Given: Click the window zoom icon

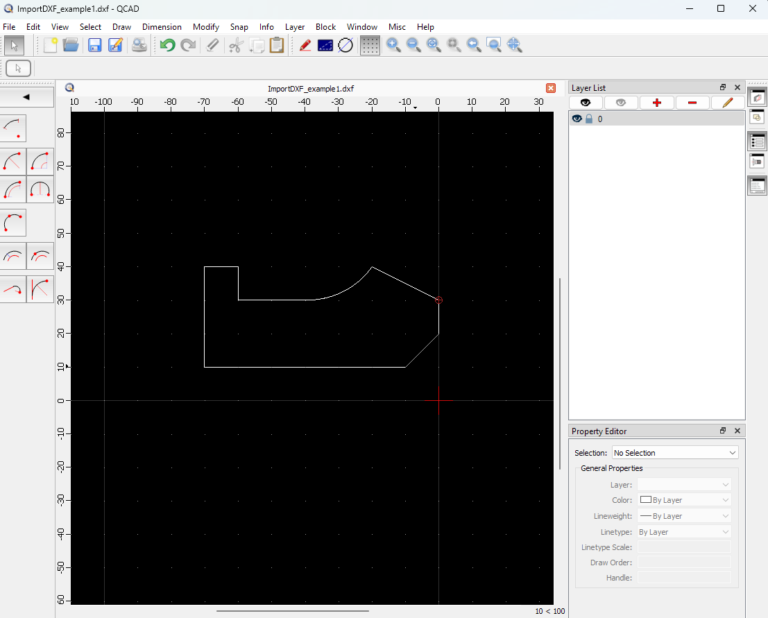Looking at the screenshot, I should click(x=494, y=45).
